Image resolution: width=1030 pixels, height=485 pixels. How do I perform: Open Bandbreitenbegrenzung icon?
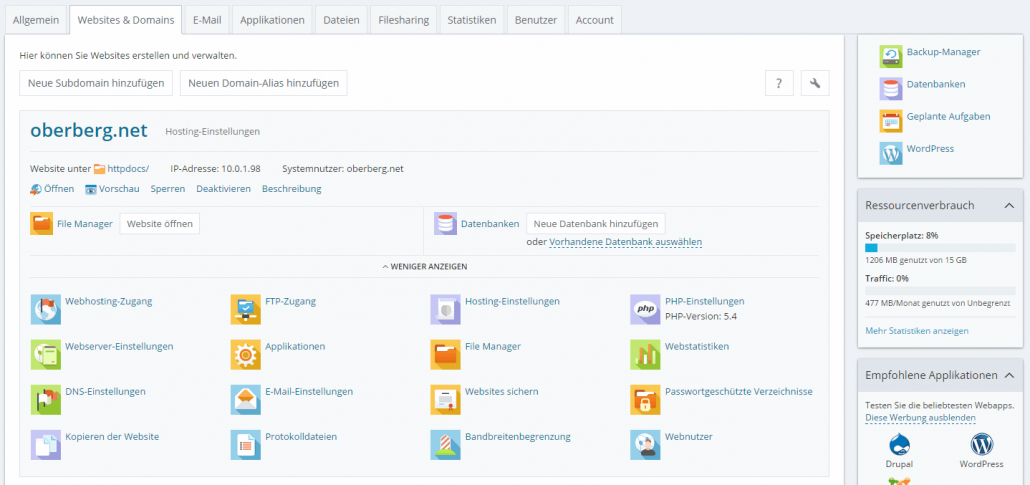click(x=446, y=445)
